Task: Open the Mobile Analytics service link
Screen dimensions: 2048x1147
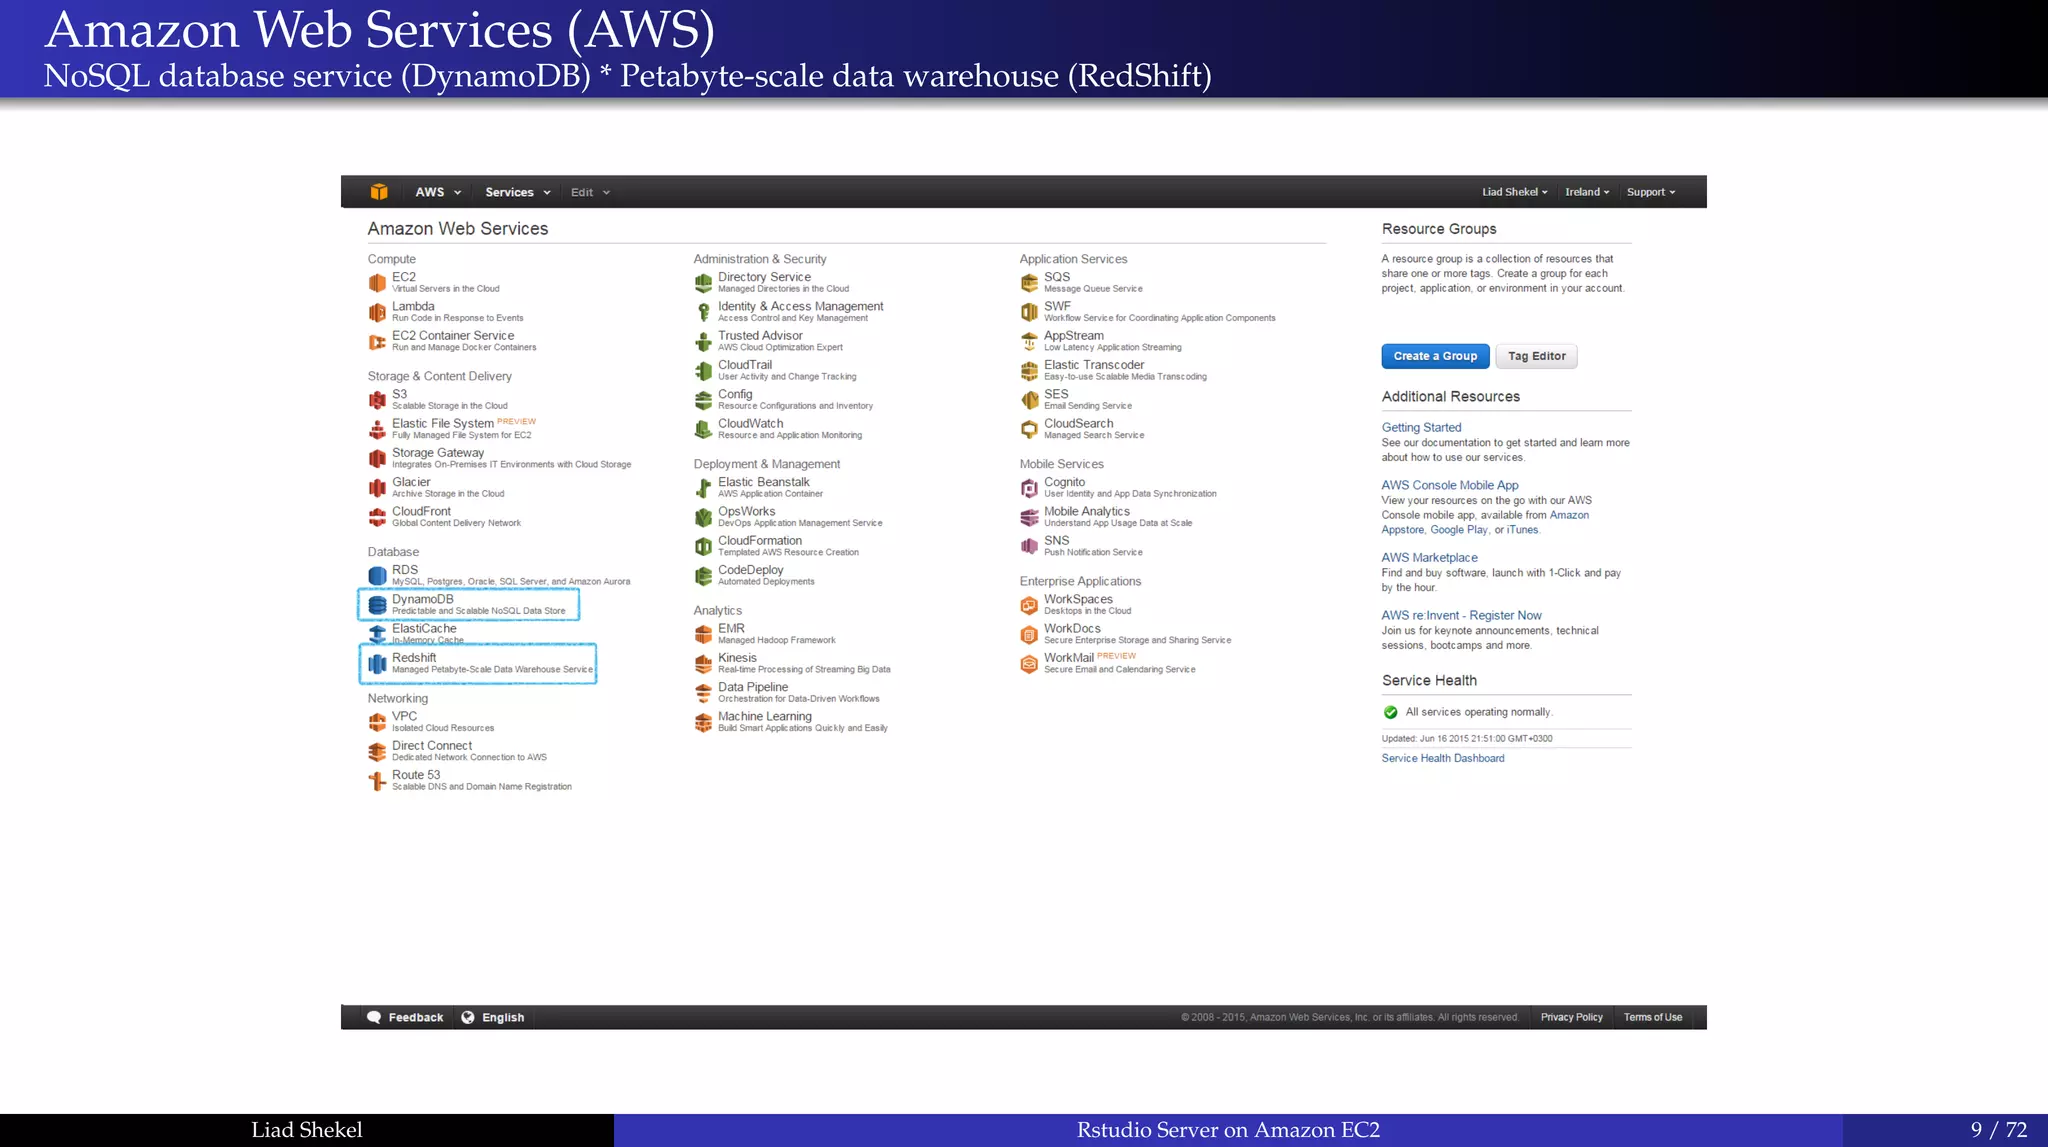Action: pos(1087,511)
